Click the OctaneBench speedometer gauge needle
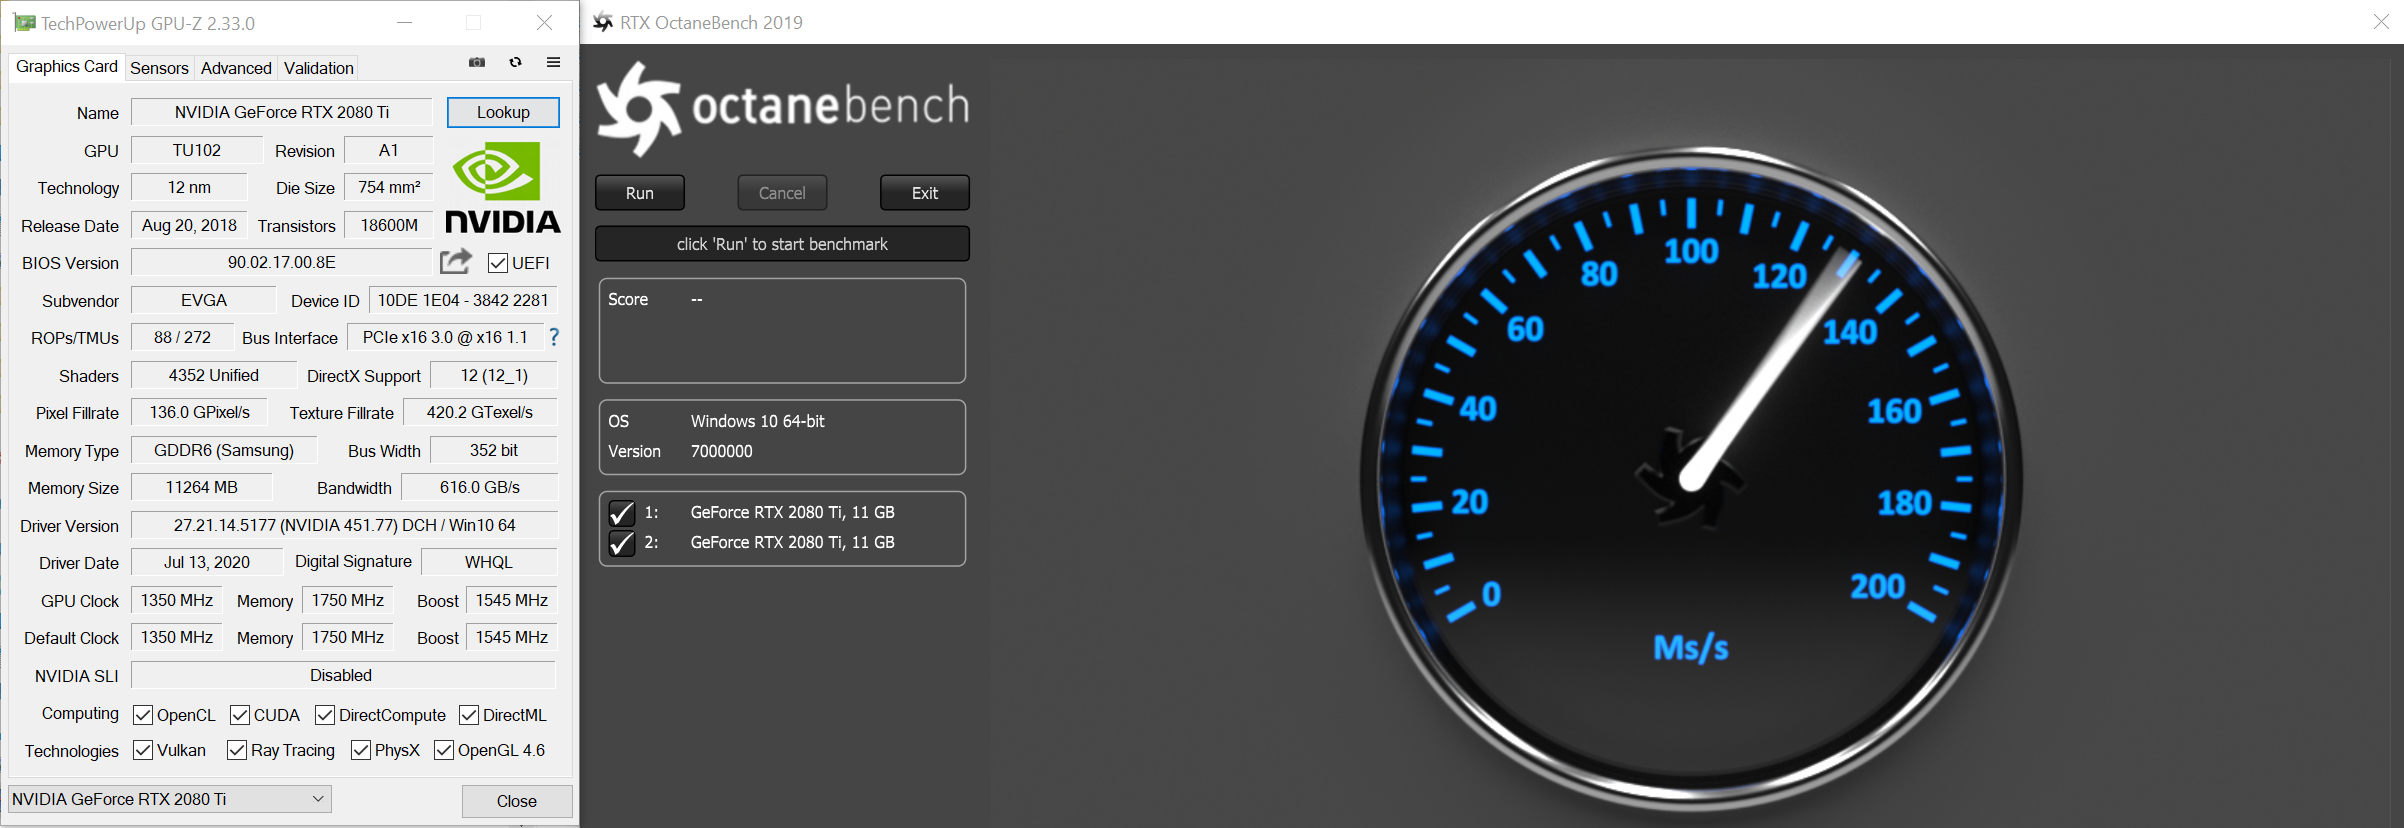 (1770, 368)
